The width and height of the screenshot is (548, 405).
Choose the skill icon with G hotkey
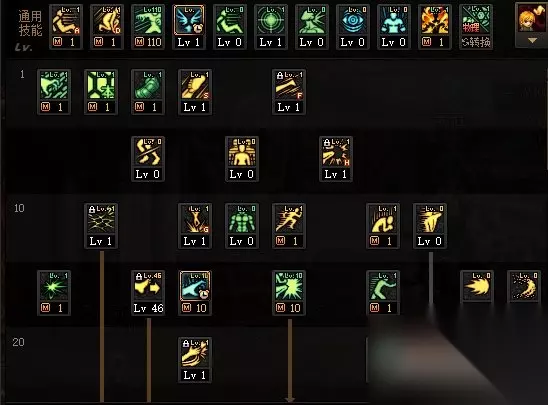195,226
